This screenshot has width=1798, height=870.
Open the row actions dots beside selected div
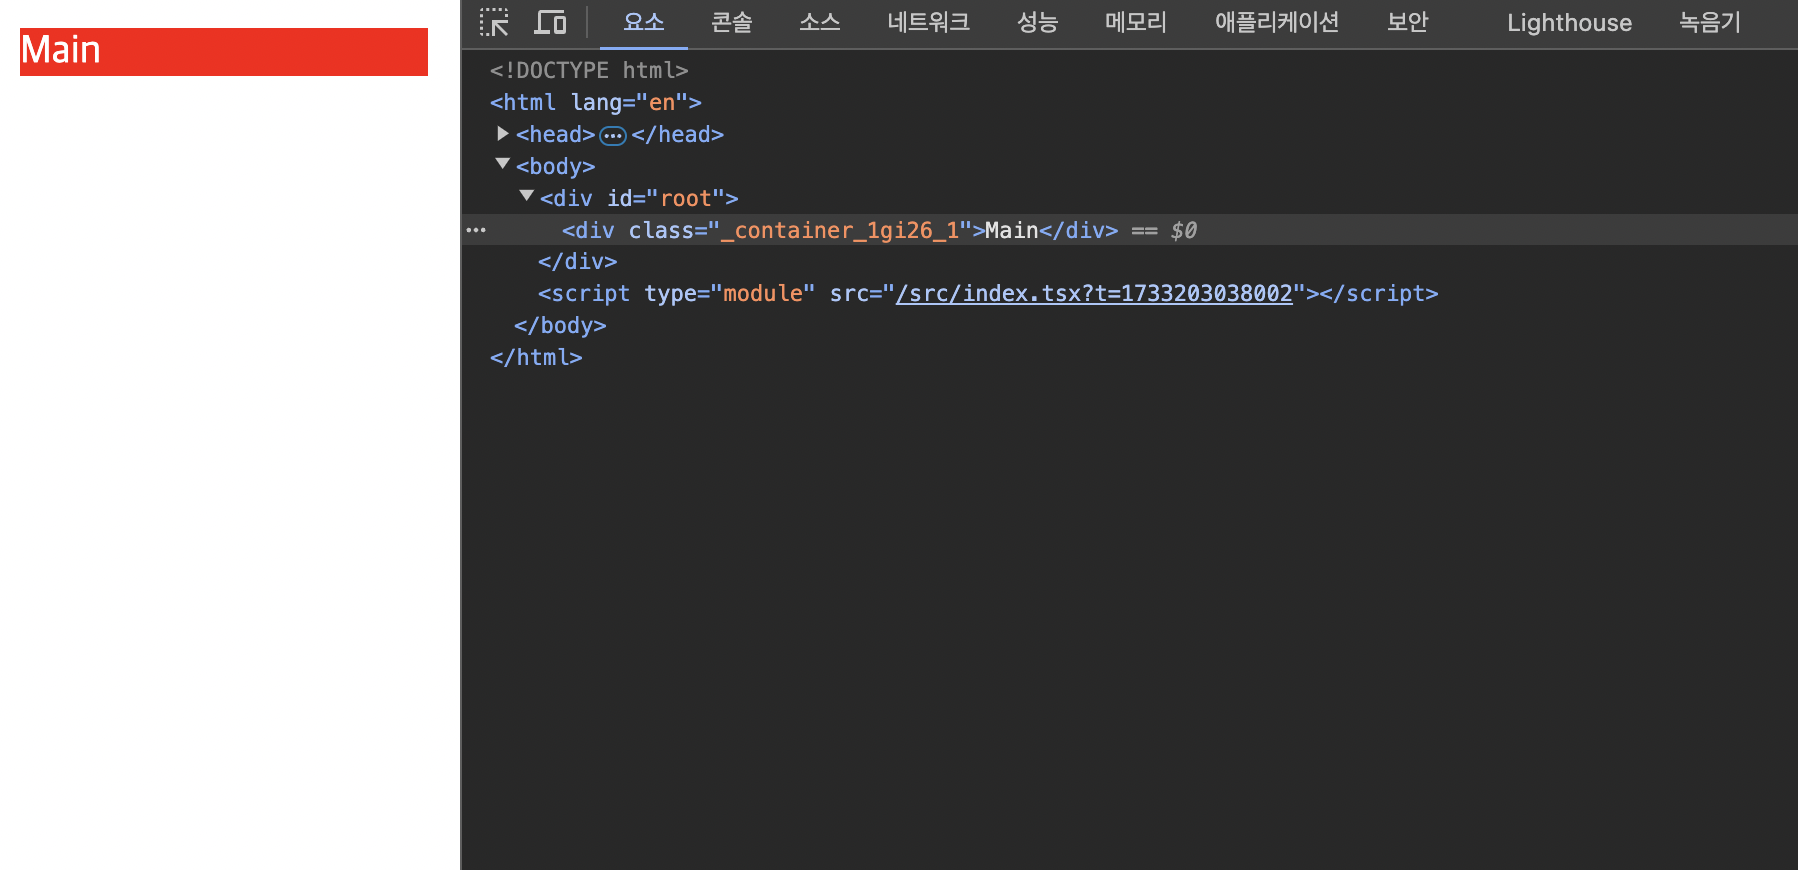click(476, 230)
